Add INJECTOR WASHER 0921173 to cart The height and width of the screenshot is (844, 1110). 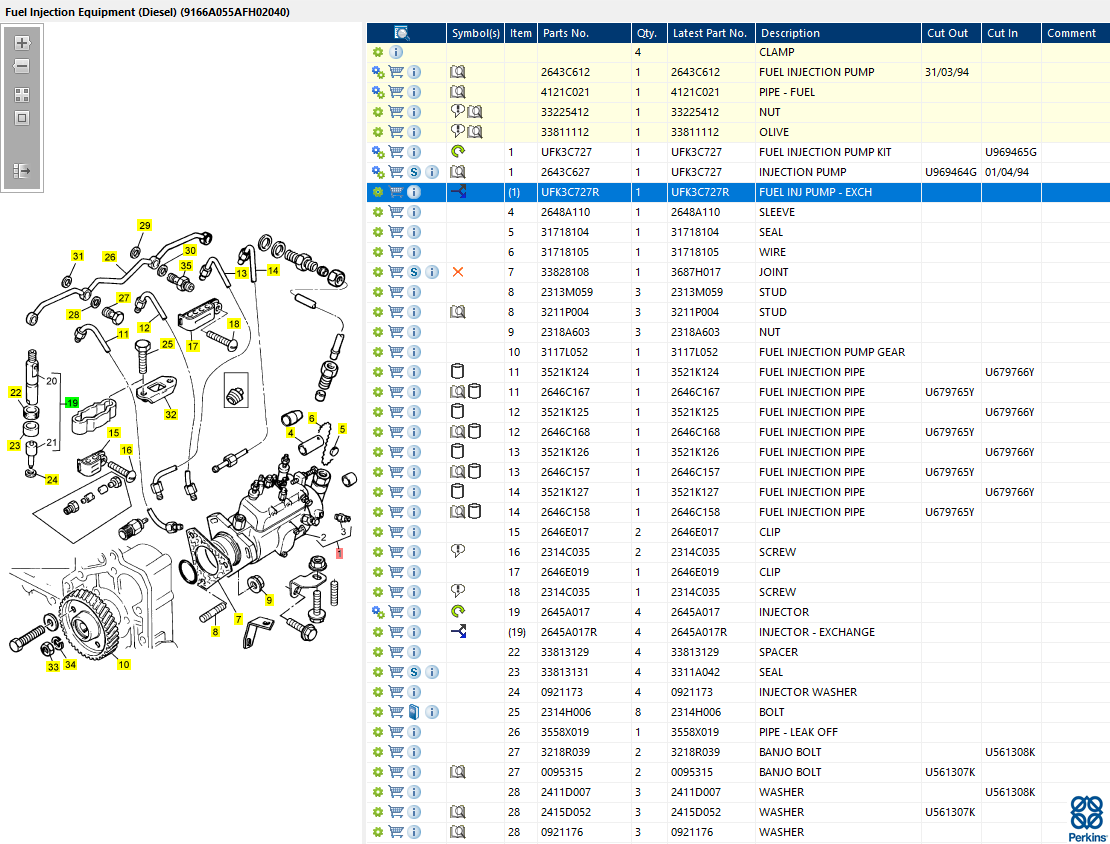[x=396, y=692]
